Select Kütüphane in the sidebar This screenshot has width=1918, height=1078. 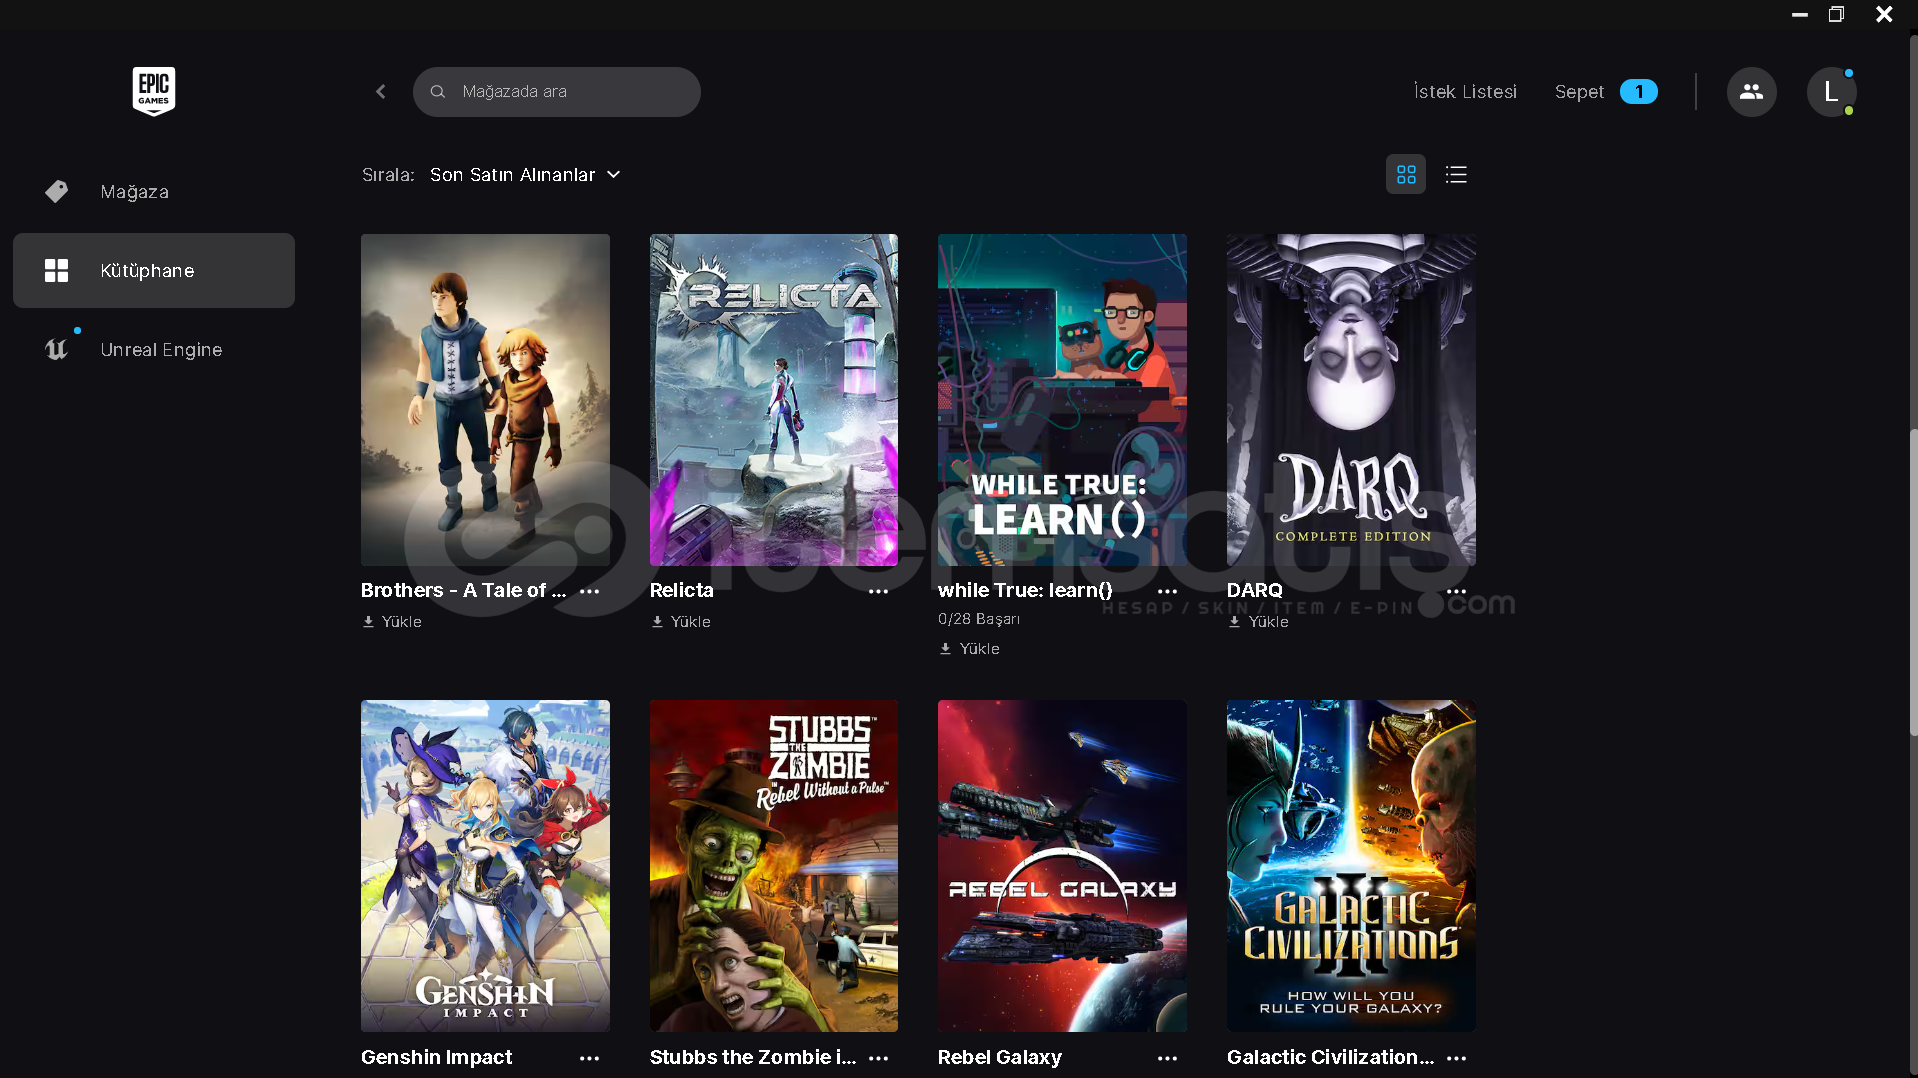(x=154, y=270)
